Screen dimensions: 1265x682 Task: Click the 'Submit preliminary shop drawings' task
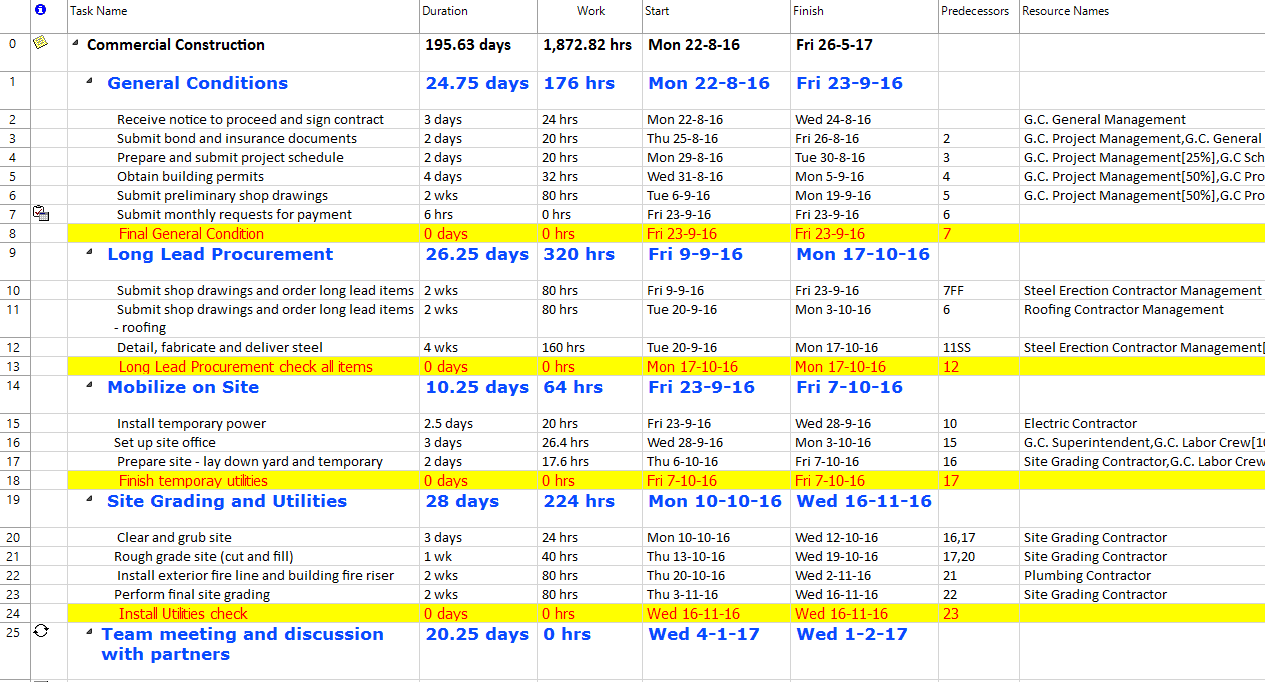coord(222,195)
